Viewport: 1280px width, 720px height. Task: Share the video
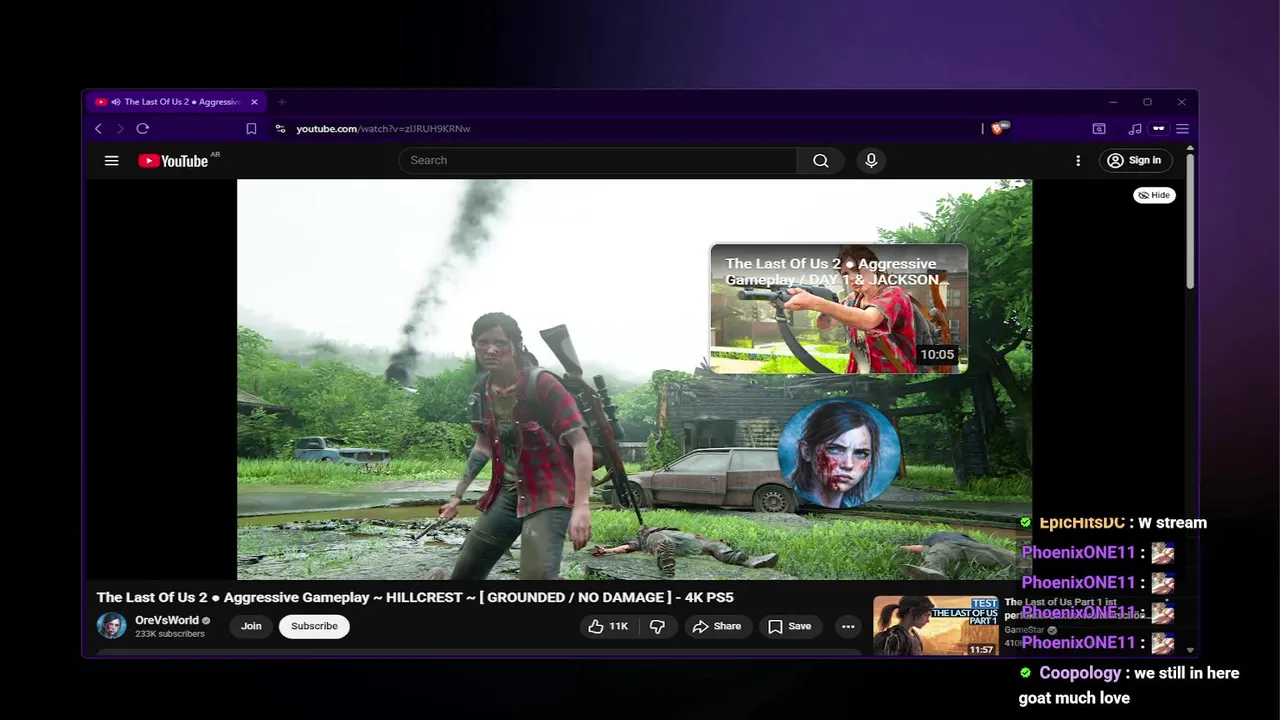[x=717, y=626]
